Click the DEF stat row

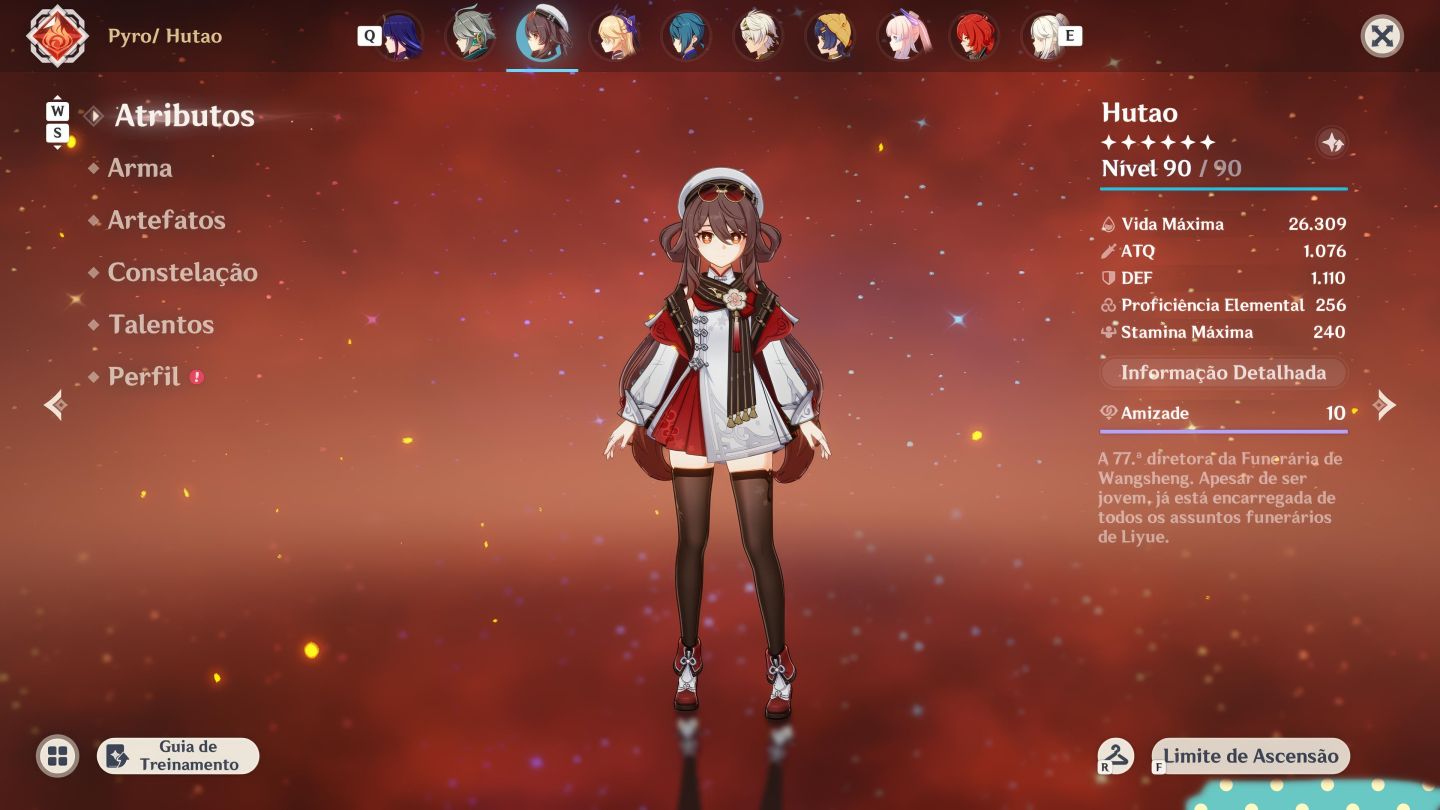(1223, 278)
